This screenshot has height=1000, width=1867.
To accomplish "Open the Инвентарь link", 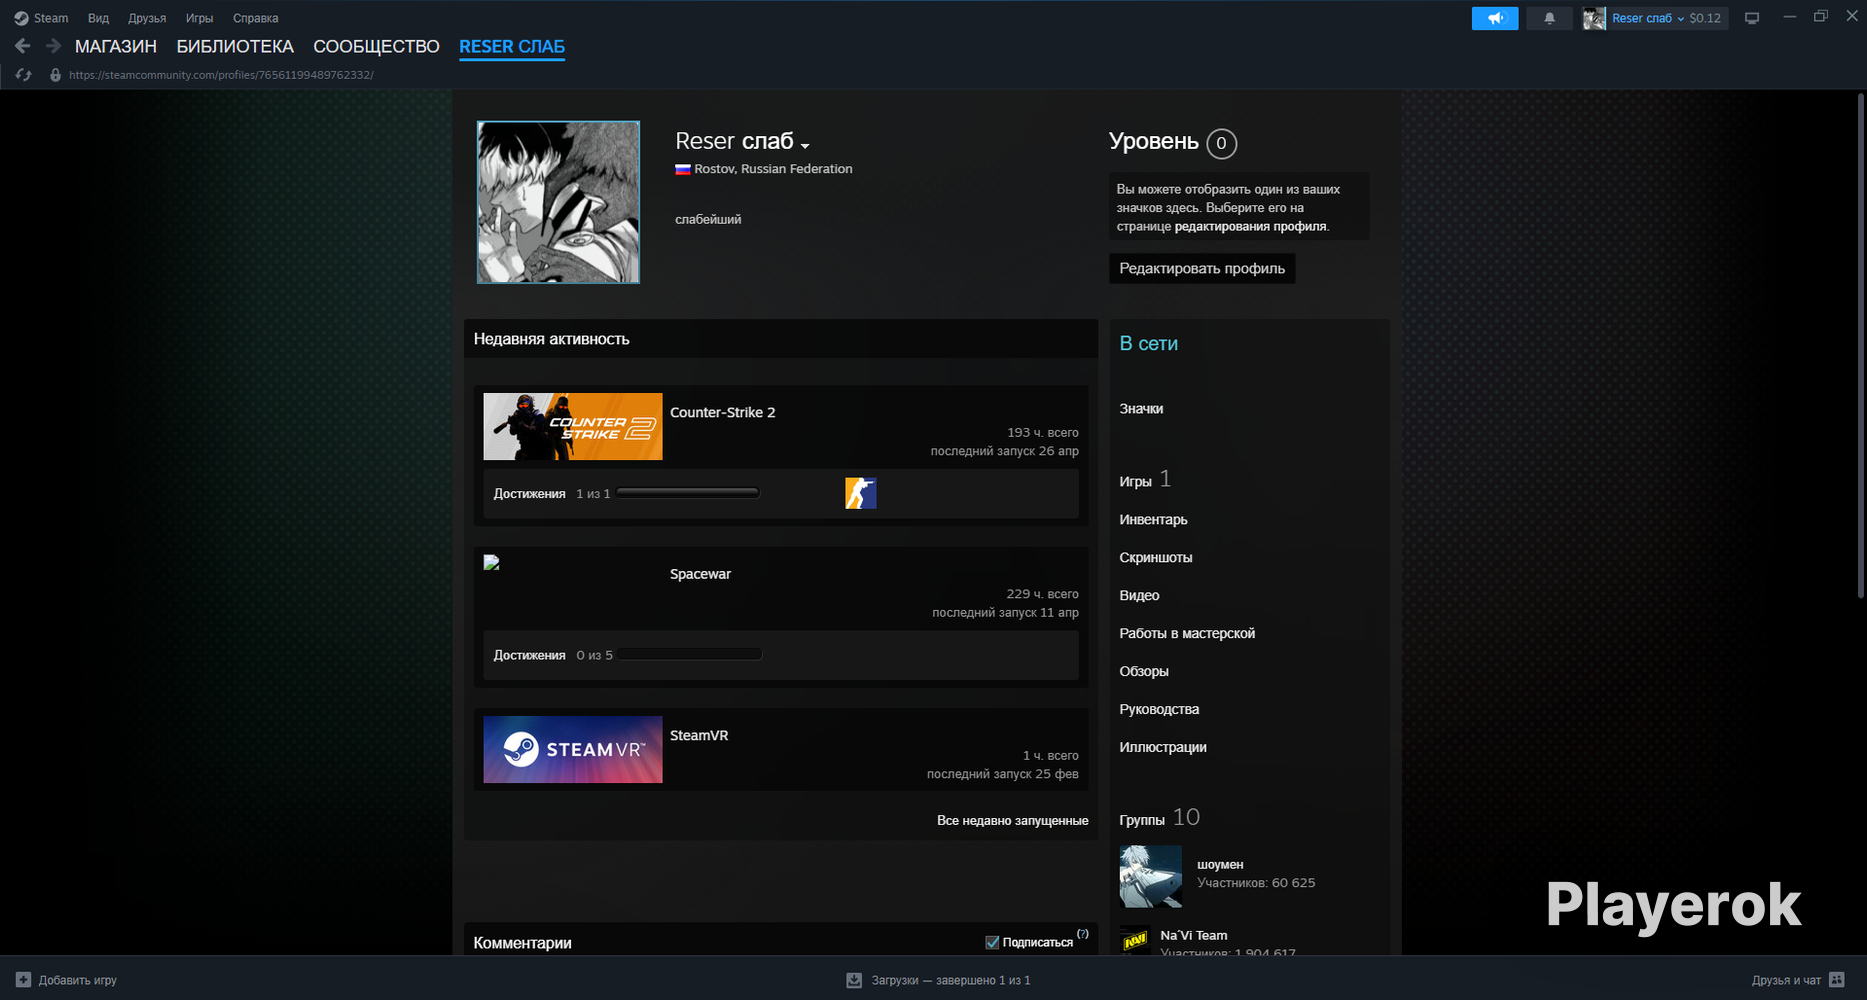I will click(1153, 520).
